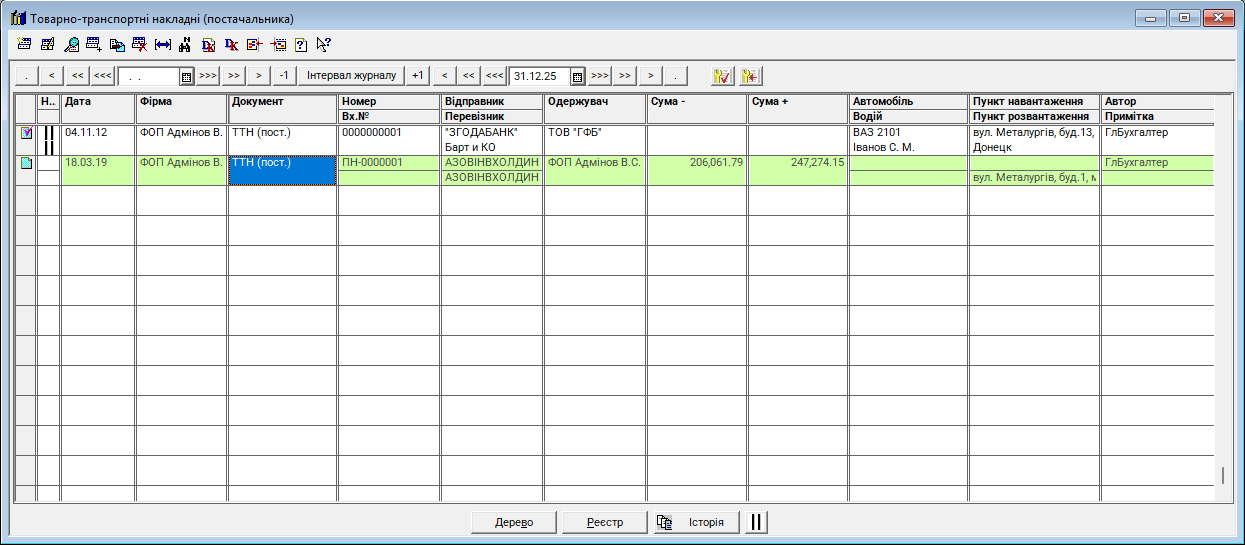The height and width of the screenshot is (545, 1245).
Task: Toggle the double-bar button beside 'Історія'
Action: point(756,522)
